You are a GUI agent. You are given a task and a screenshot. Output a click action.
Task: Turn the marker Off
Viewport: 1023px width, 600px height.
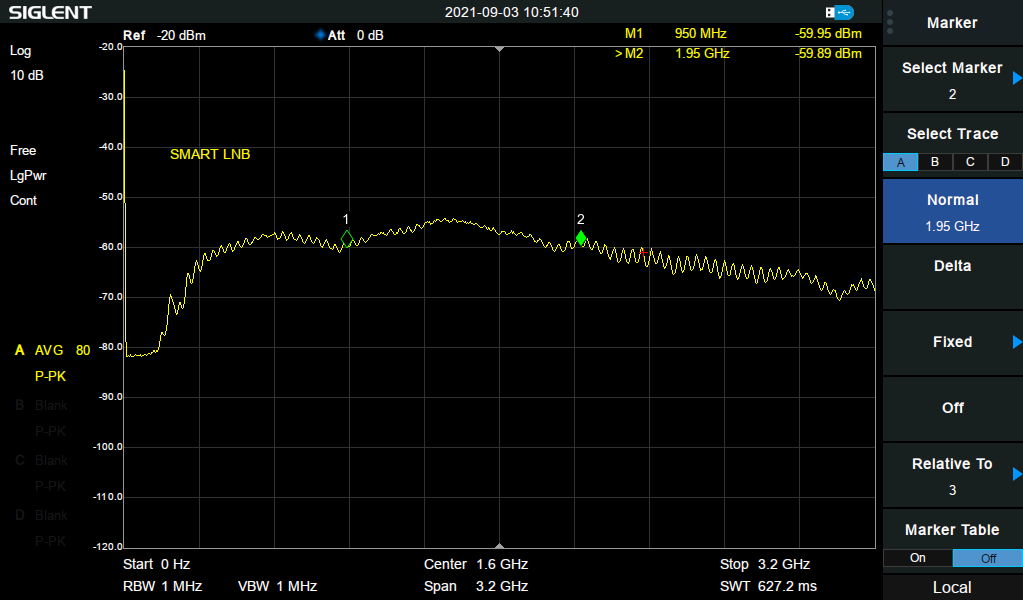(x=953, y=408)
